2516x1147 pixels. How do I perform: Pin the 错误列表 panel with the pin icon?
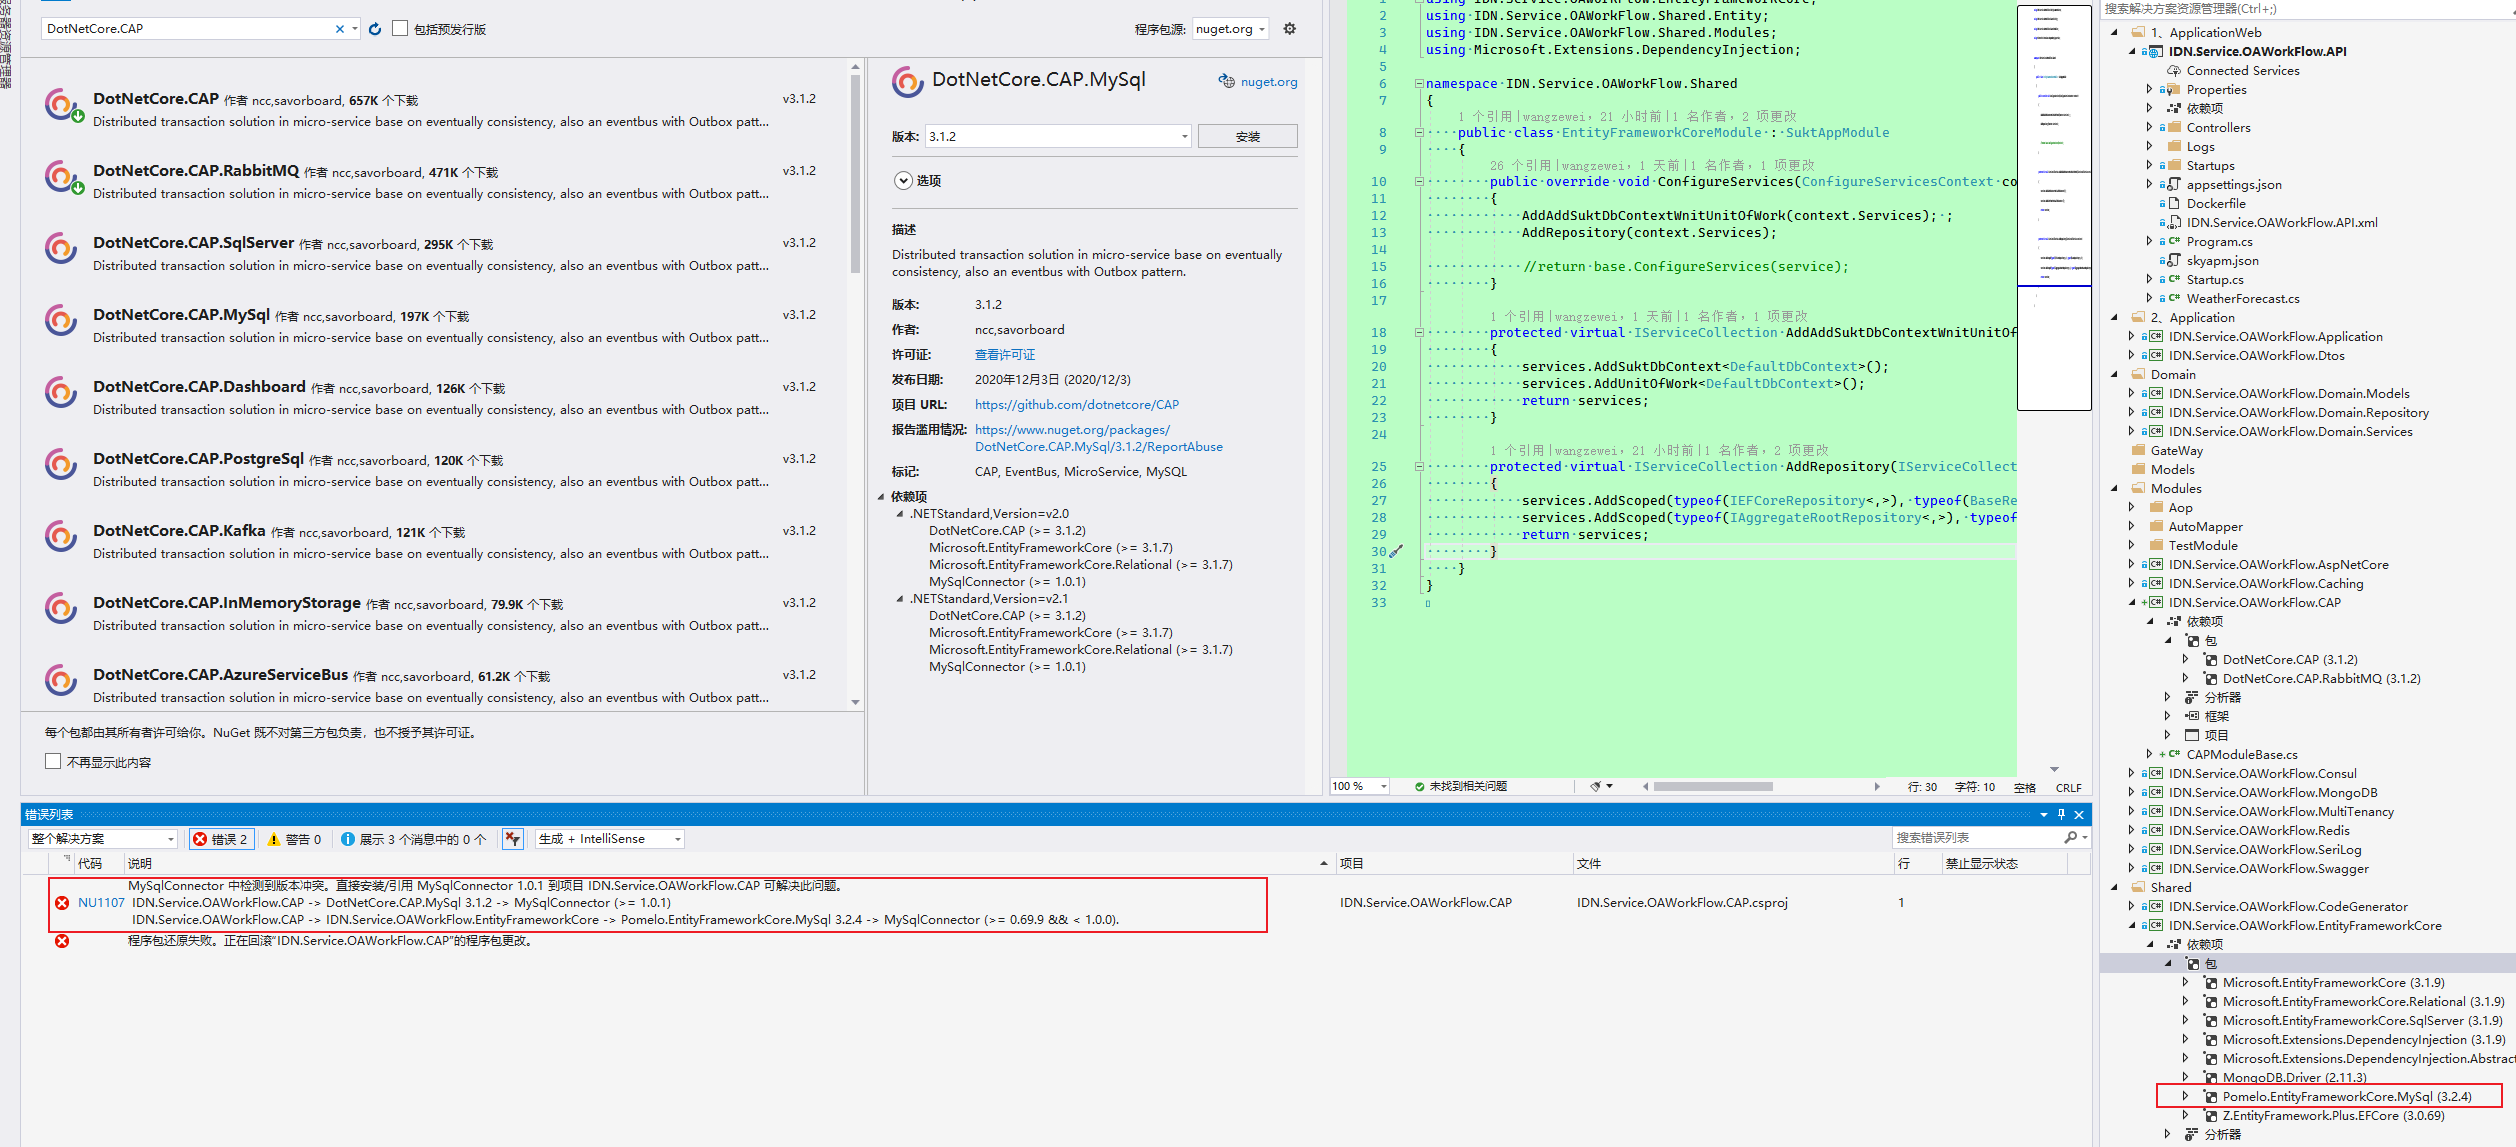click(2060, 814)
